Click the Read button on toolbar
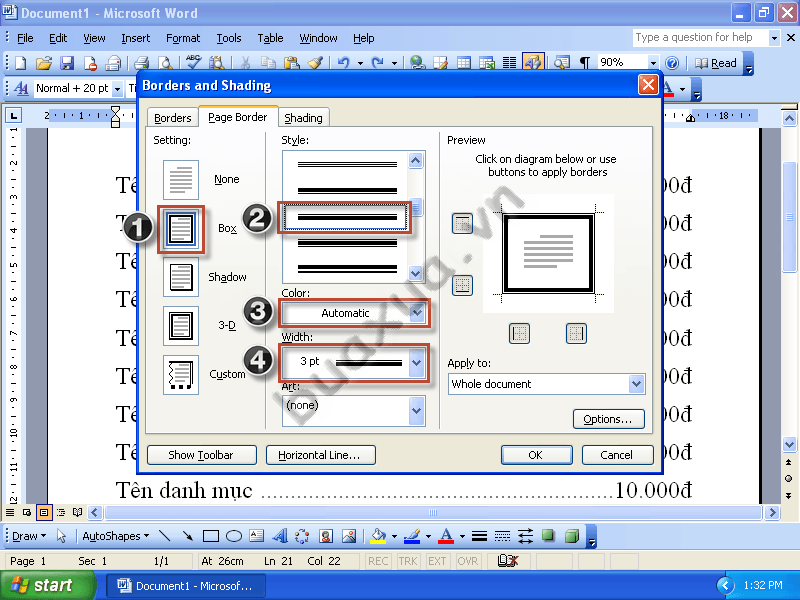Image resolution: width=800 pixels, height=600 pixels. 716,63
